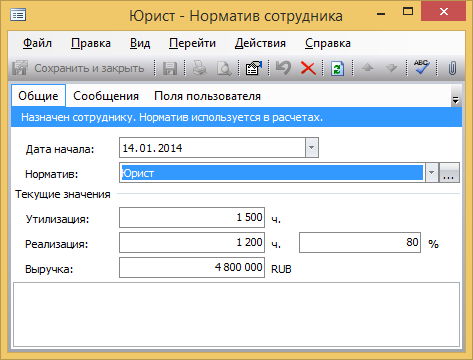Maximize the Норматив сотрудника window

coord(408,12)
